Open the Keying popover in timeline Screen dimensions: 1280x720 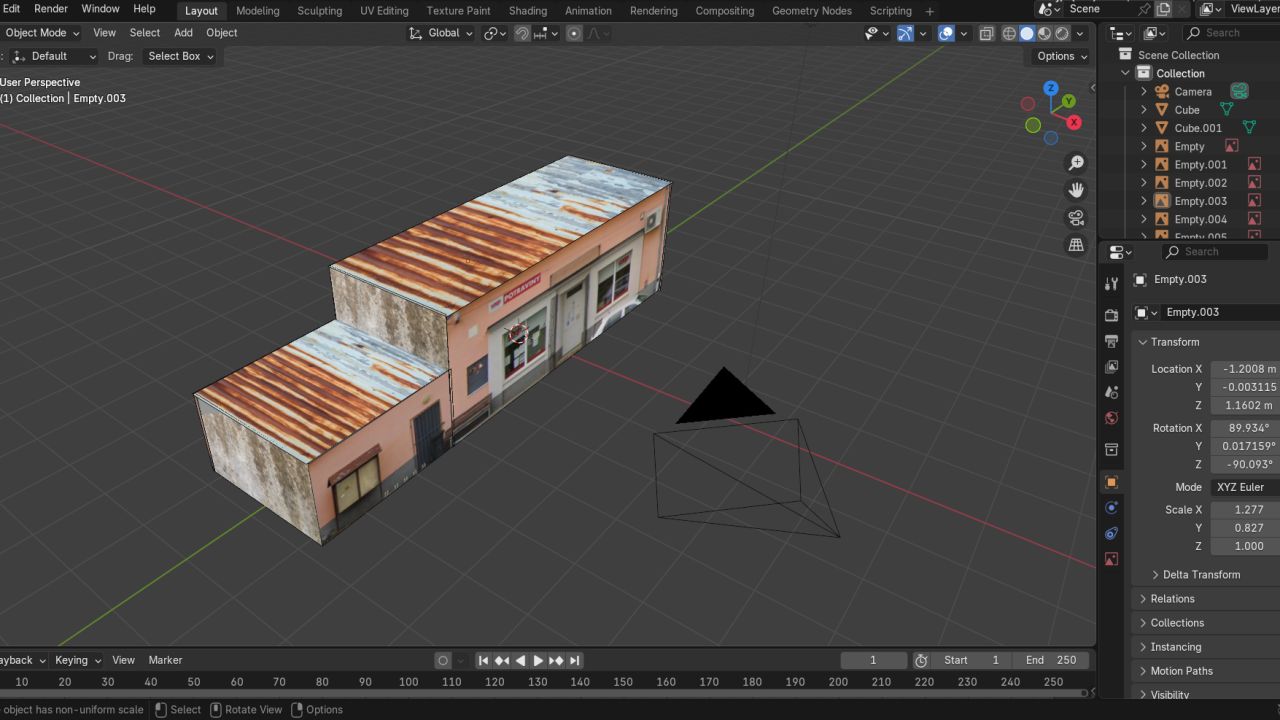(78, 660)
